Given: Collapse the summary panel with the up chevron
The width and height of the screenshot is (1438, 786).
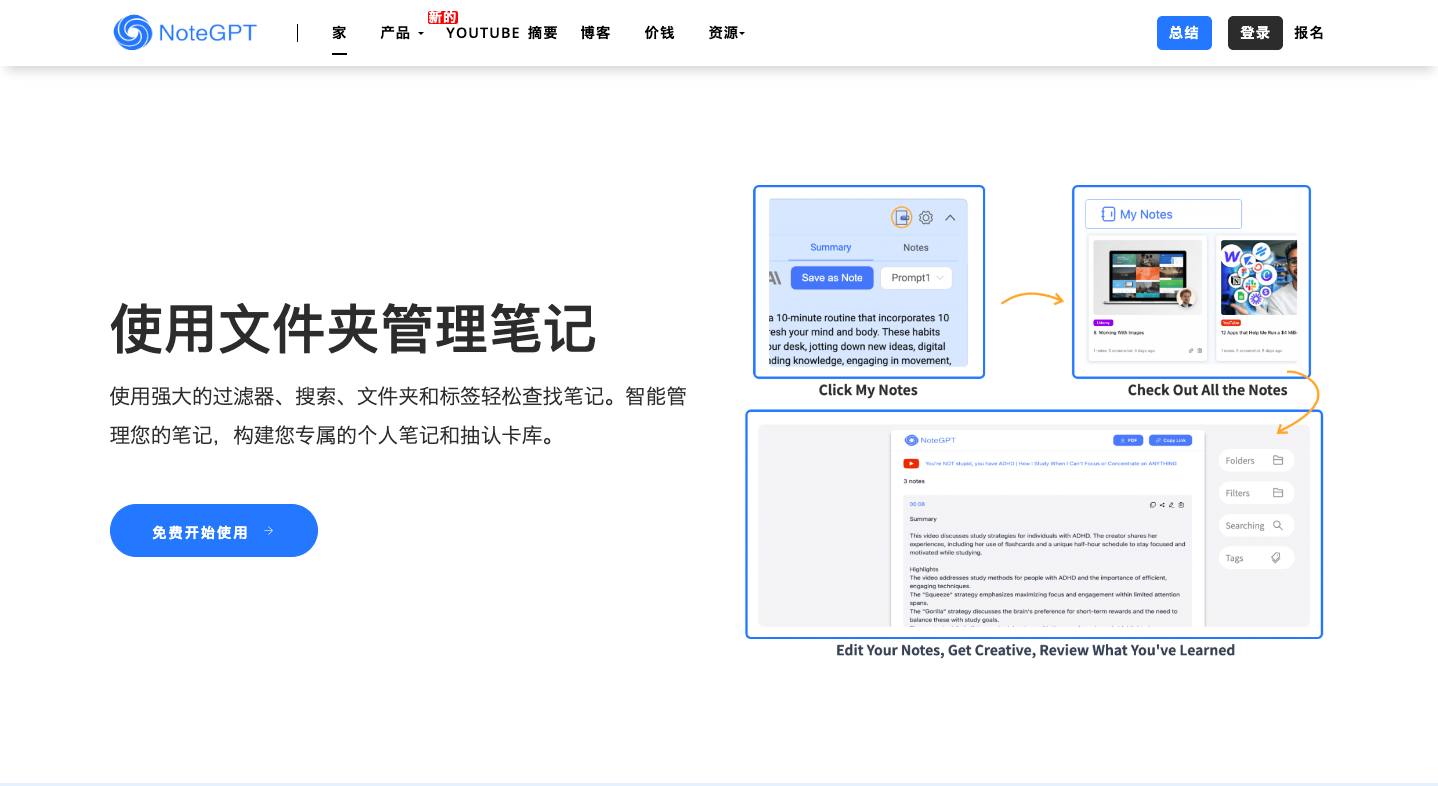Looking at the screenshot, I should click(x=950, y=217).
